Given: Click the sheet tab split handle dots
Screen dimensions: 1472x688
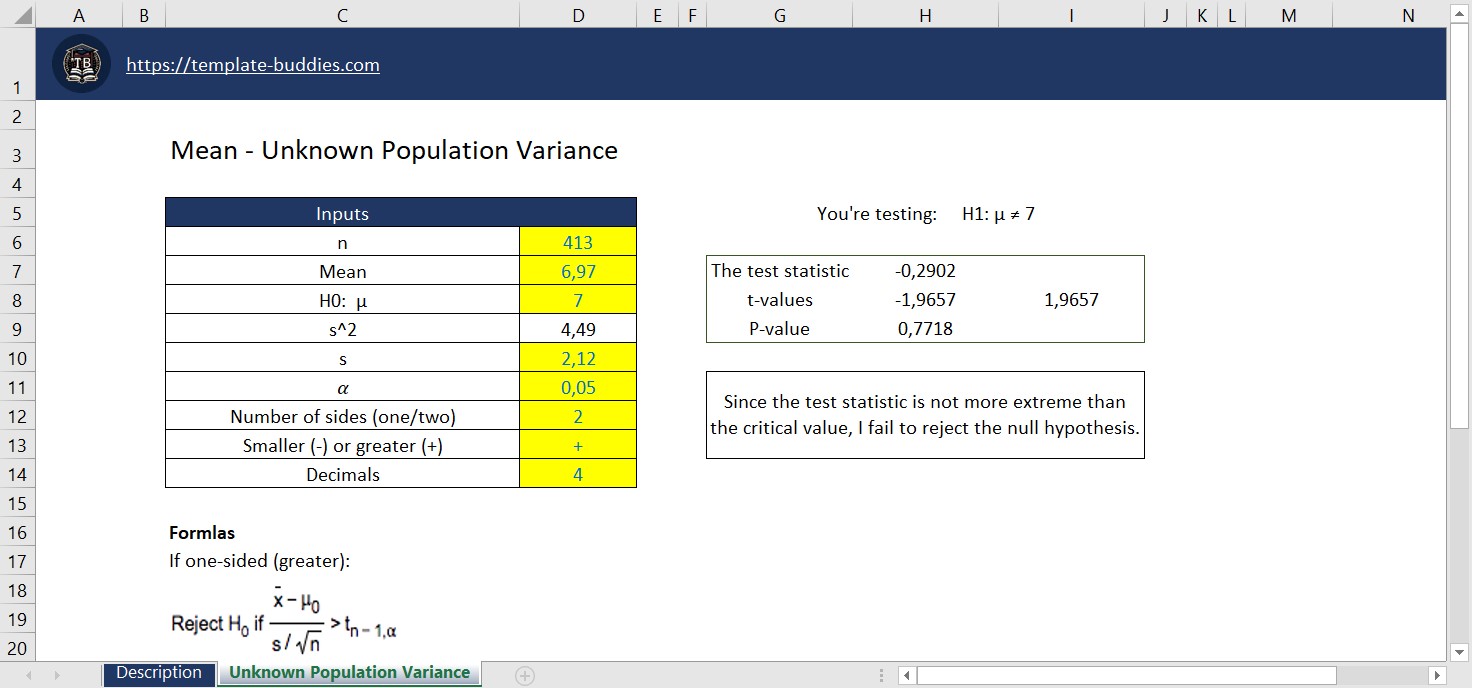Looking at the screenshot, I should [881, 675].
